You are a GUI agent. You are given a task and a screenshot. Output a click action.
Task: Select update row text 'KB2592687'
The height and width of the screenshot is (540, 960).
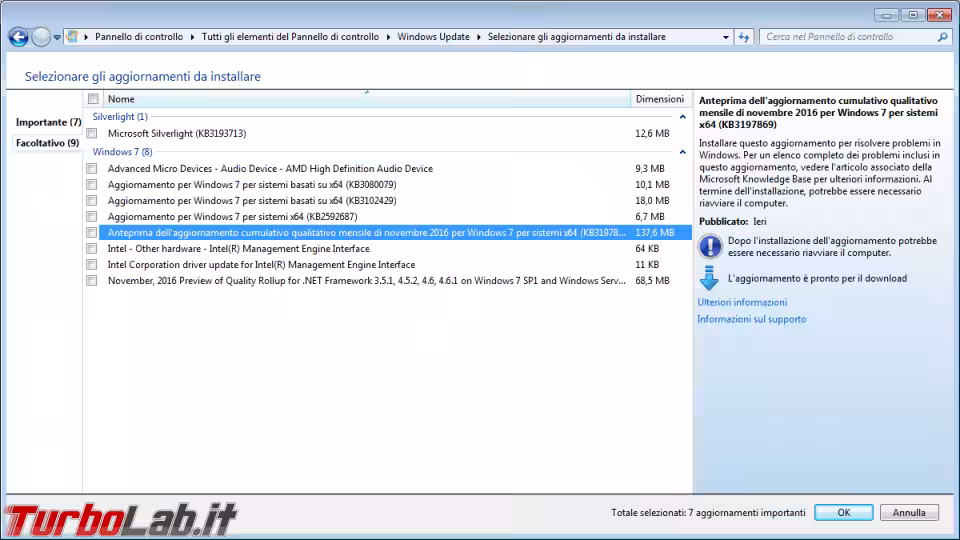point(232,217)
